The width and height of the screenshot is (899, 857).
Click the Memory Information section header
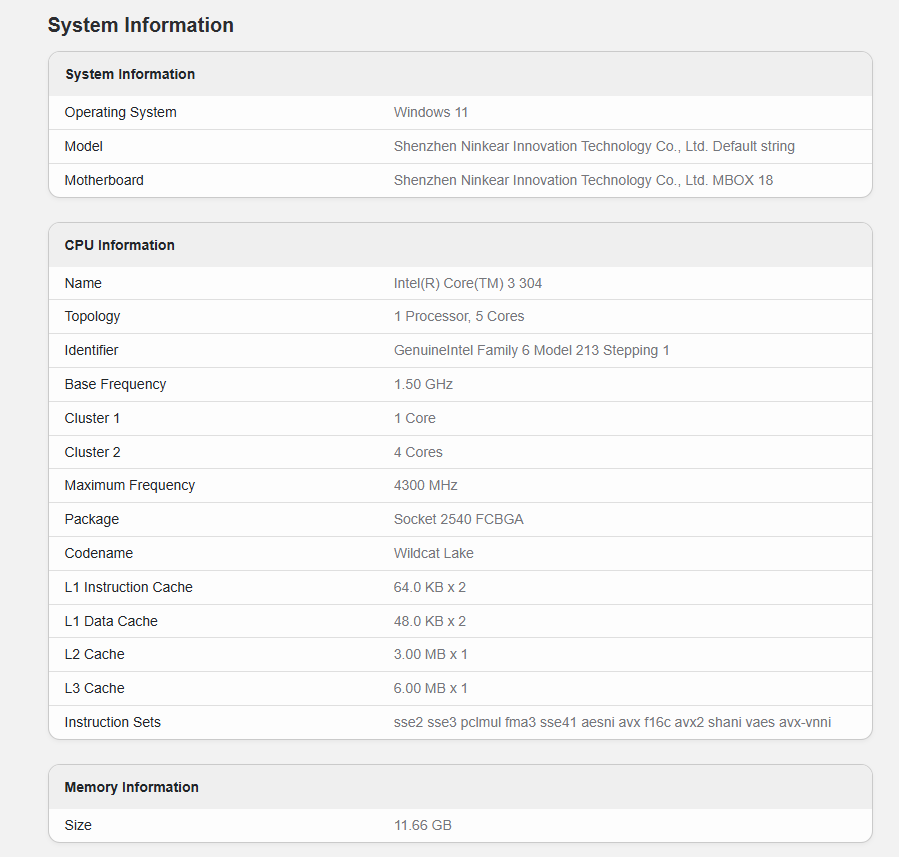pos(131,787)
